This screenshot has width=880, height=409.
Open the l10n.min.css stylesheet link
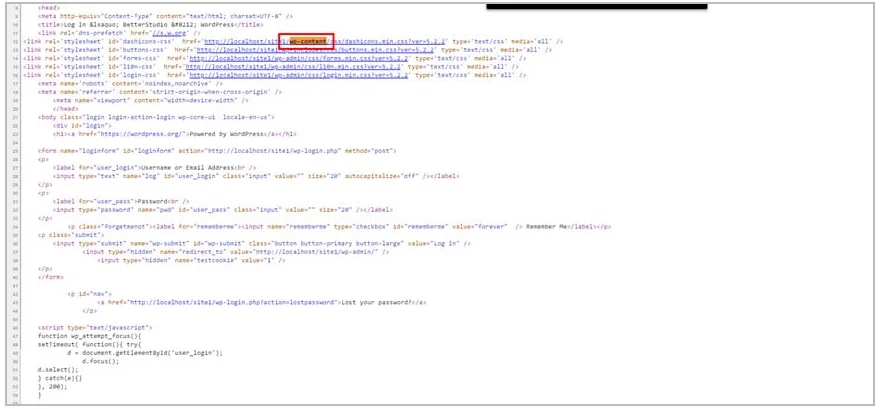click(293, 67)
